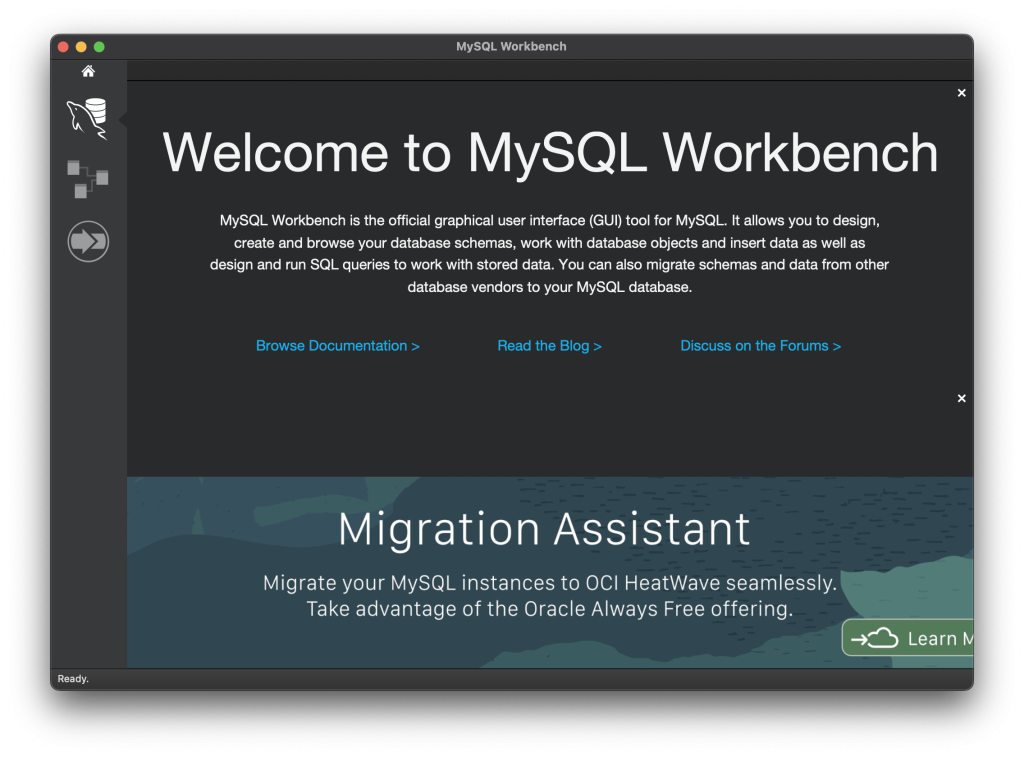Click the MySQL Workbench title bar text
This screenshot has height=757, width=1024.
pos(511,46)
